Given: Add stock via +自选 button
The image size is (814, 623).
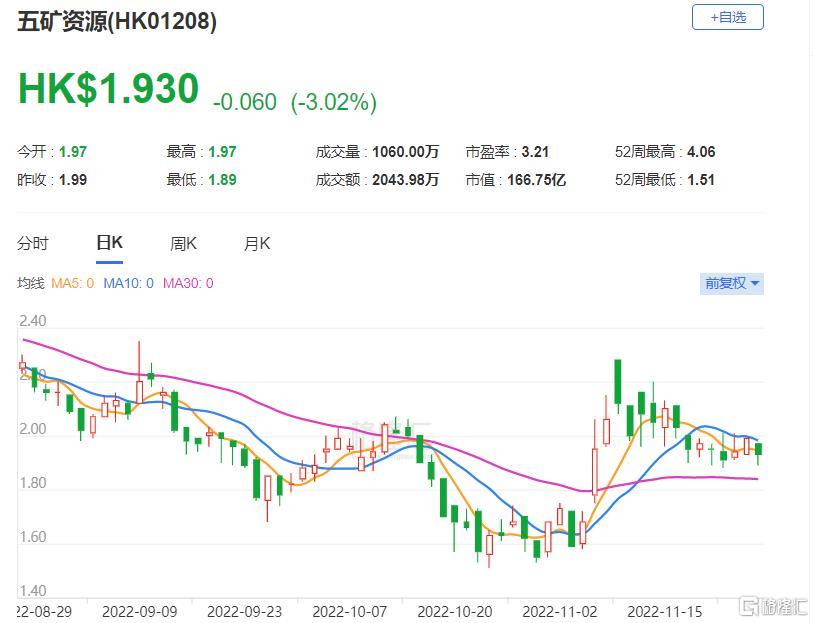Looking at the screenshot, I should point(727,17).
